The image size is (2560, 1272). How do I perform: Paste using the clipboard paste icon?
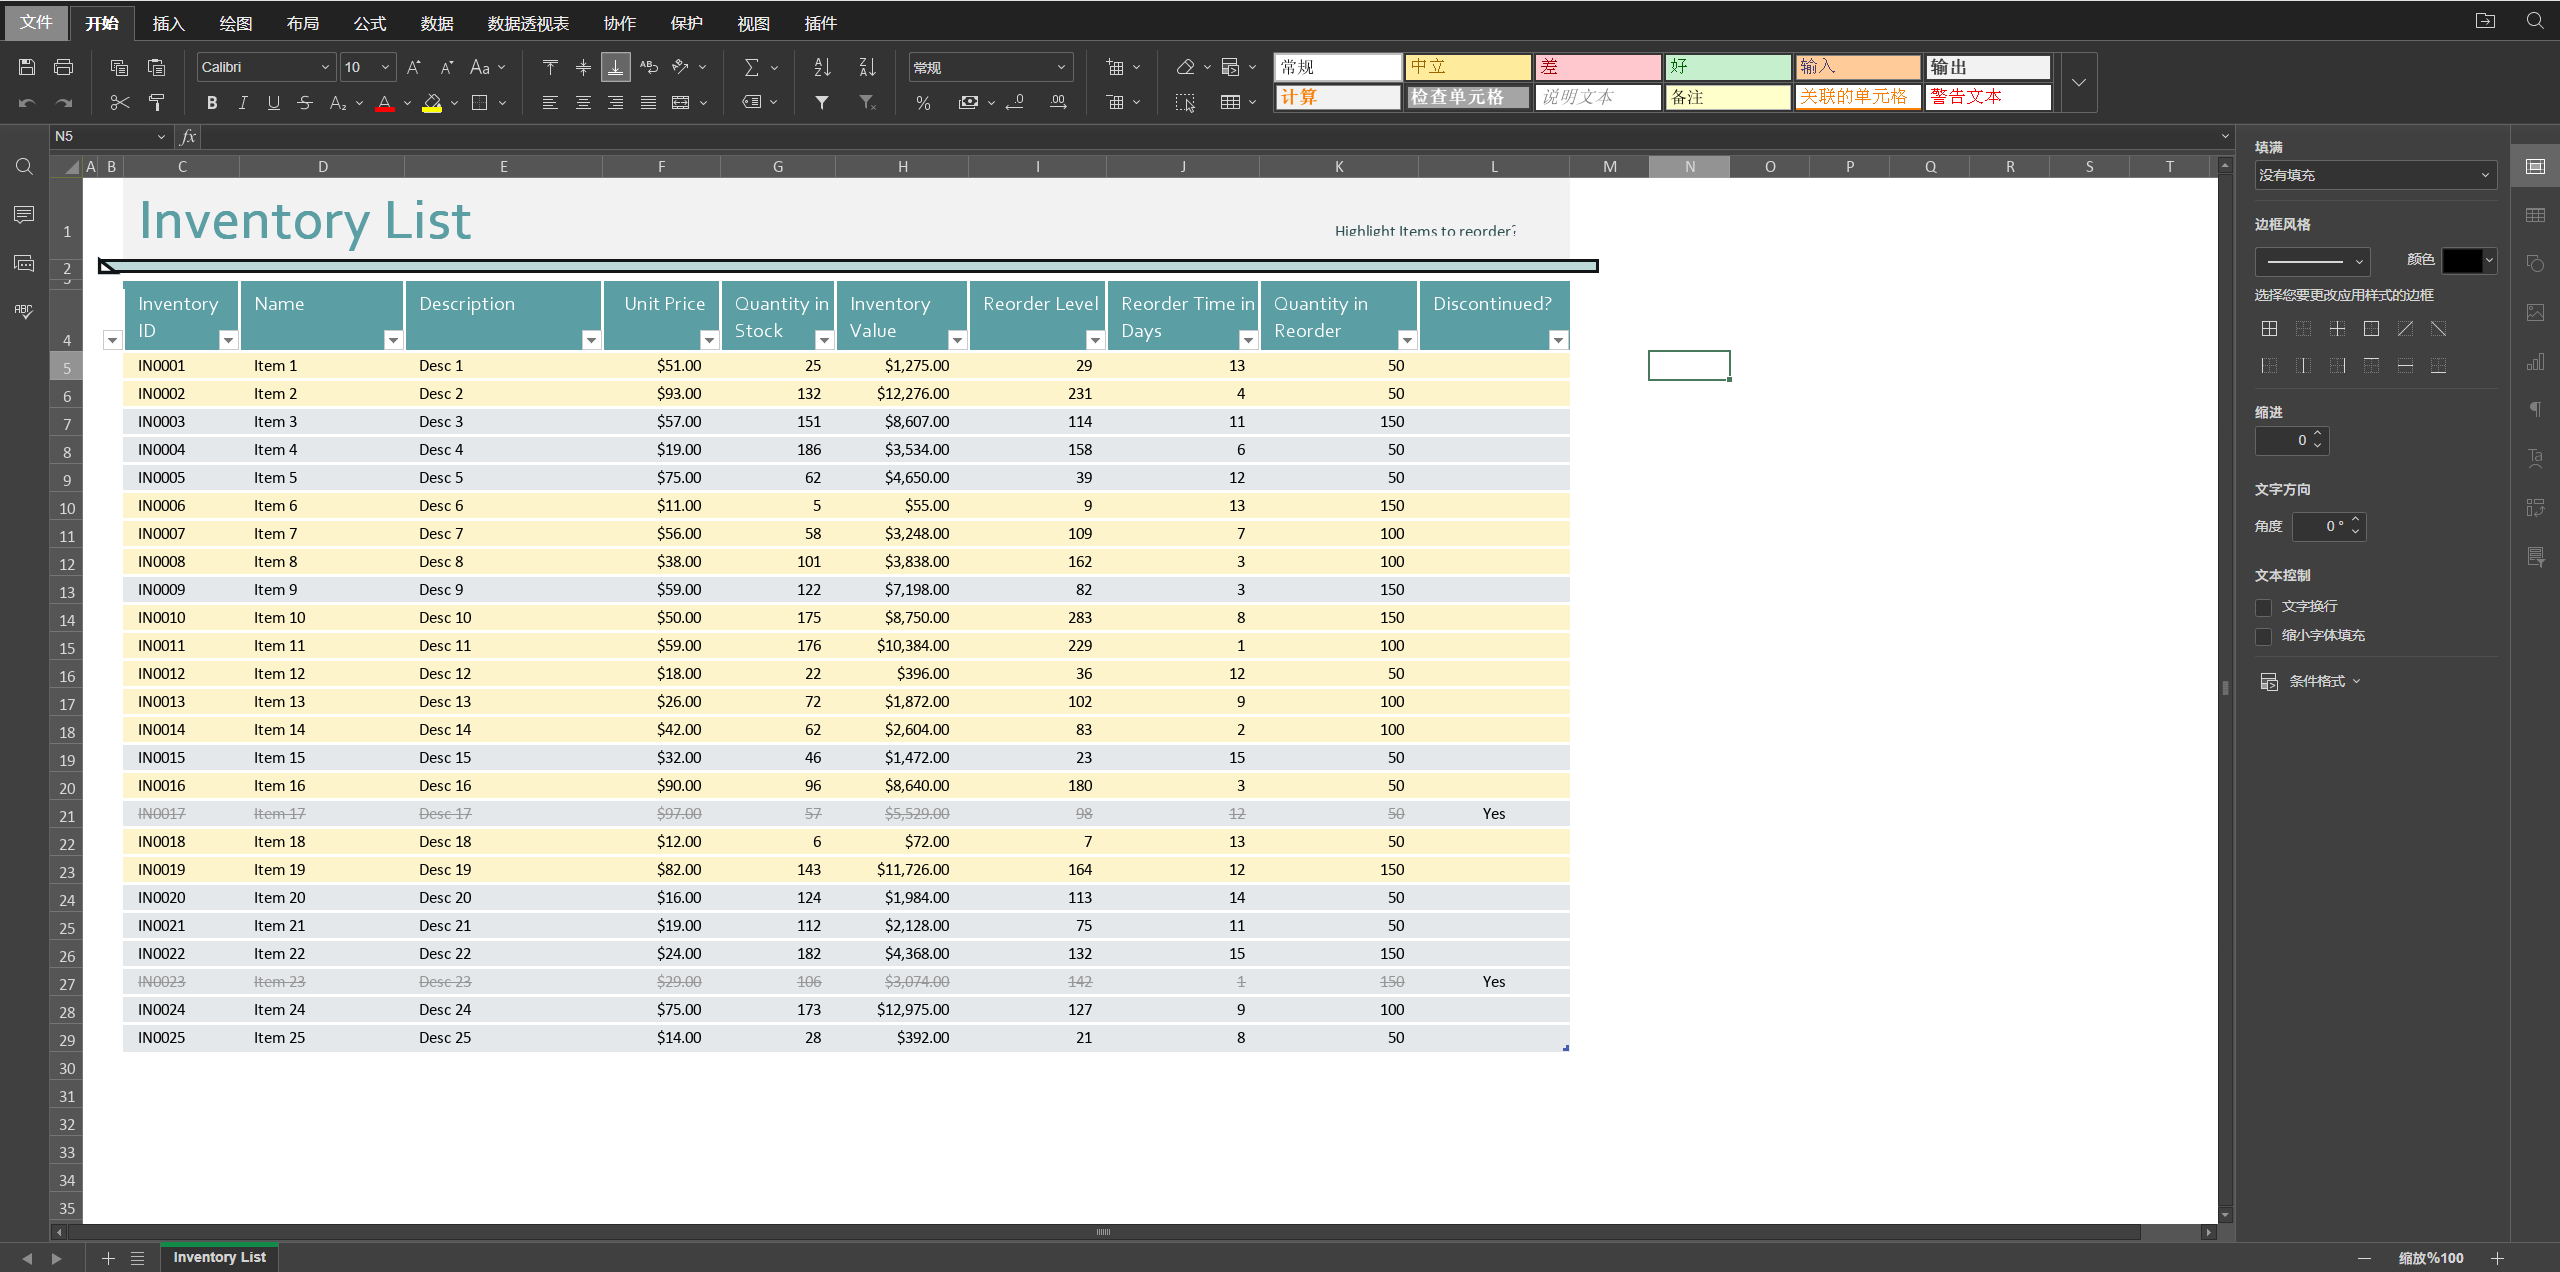tap(156, 67)
